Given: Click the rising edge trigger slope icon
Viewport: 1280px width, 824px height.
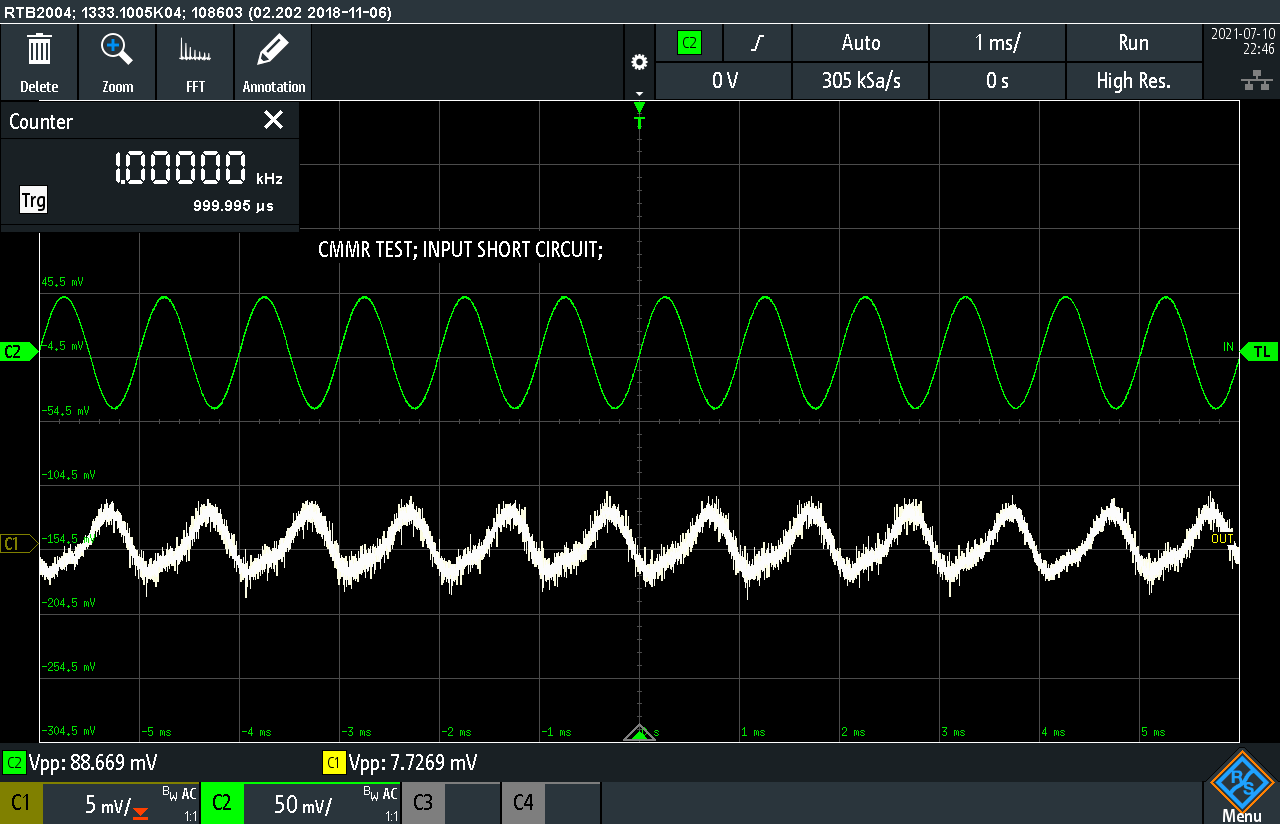Looking at the screenshot, I should (x=758, y=43).
